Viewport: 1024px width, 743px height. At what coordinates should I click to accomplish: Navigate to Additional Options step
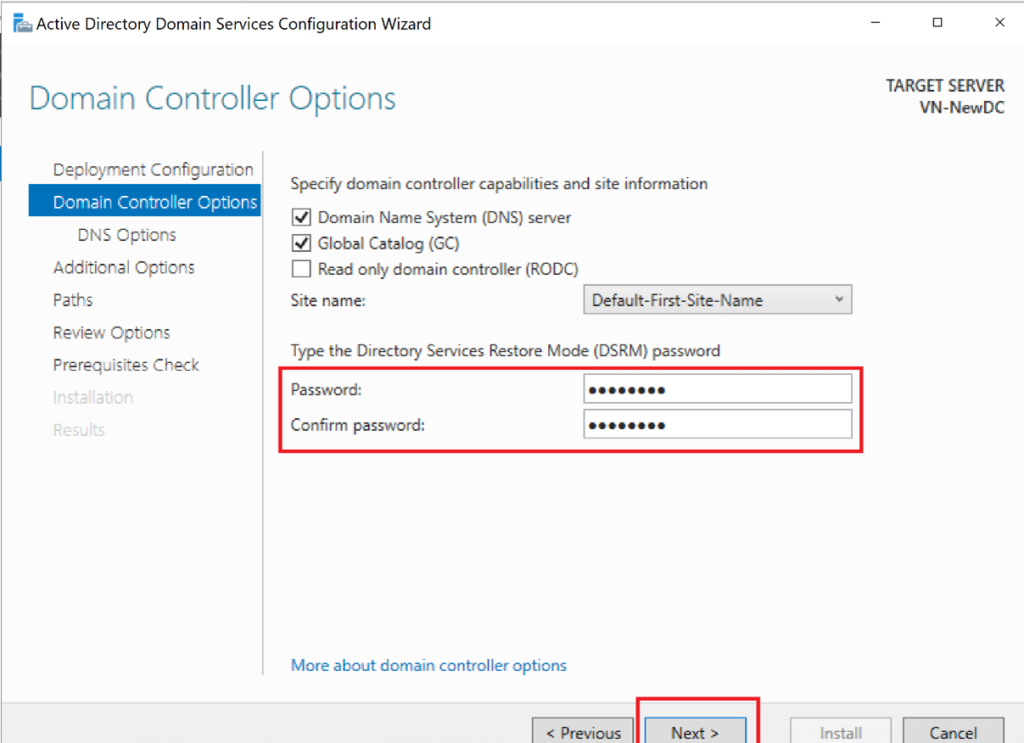(124, 267)
